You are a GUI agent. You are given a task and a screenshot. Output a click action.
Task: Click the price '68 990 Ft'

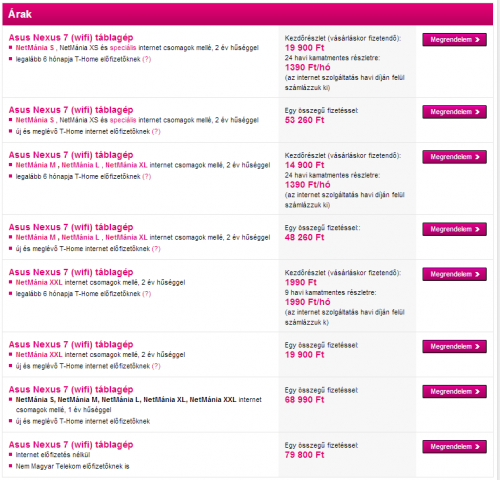coord(304,400)
